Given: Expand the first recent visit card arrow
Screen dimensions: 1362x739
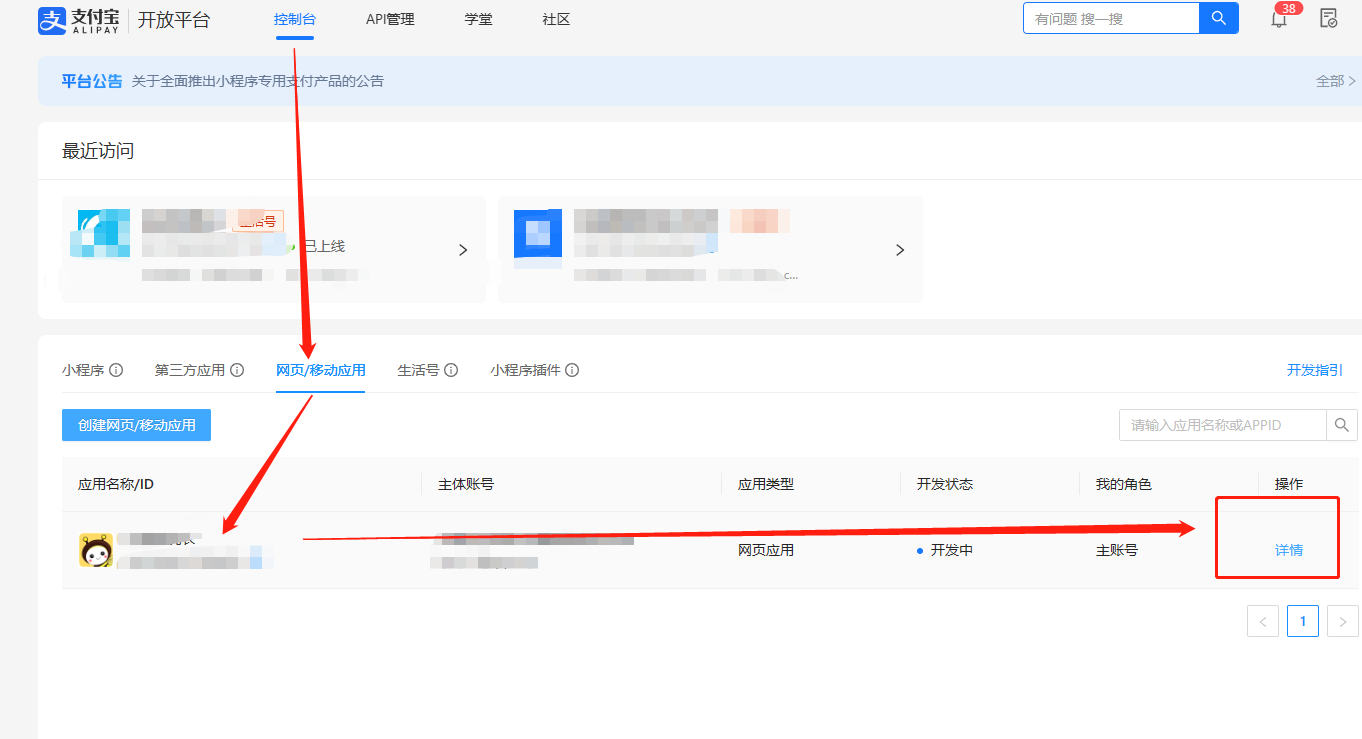Looking at the screenshot, I should coord(463,250).
